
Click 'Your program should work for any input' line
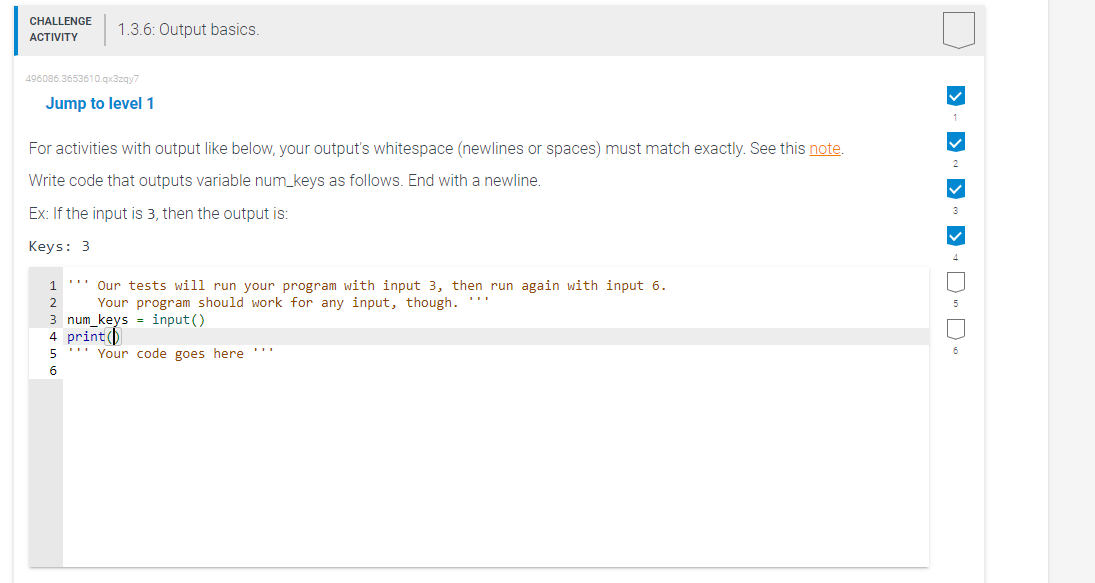(293, 302)
